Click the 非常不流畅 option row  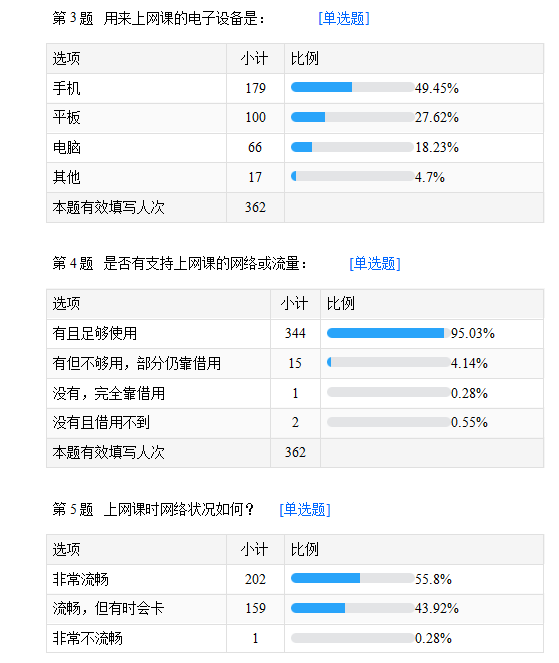[295, 638]
